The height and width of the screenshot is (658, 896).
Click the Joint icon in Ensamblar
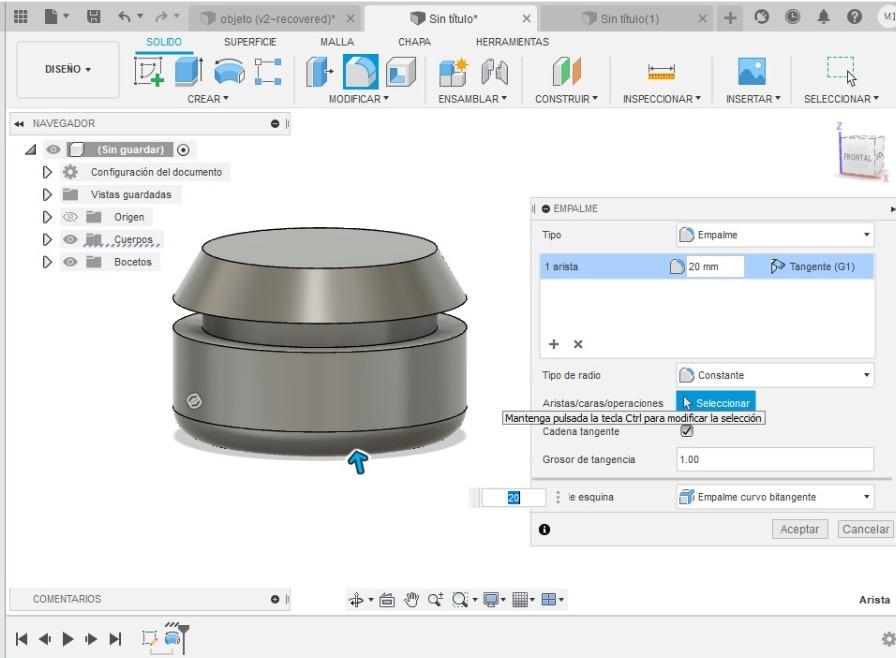(x=494, y=71)
